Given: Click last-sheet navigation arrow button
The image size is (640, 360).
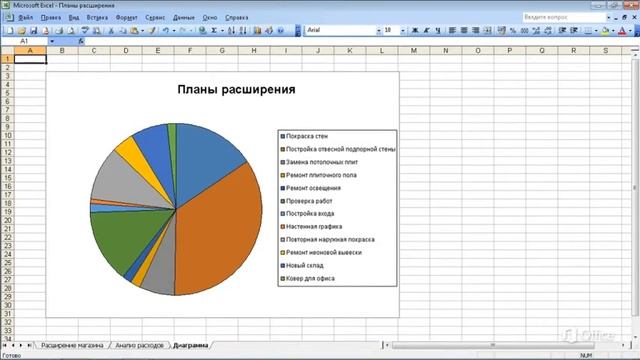Looking at the screenshot, I should (29, 345).
